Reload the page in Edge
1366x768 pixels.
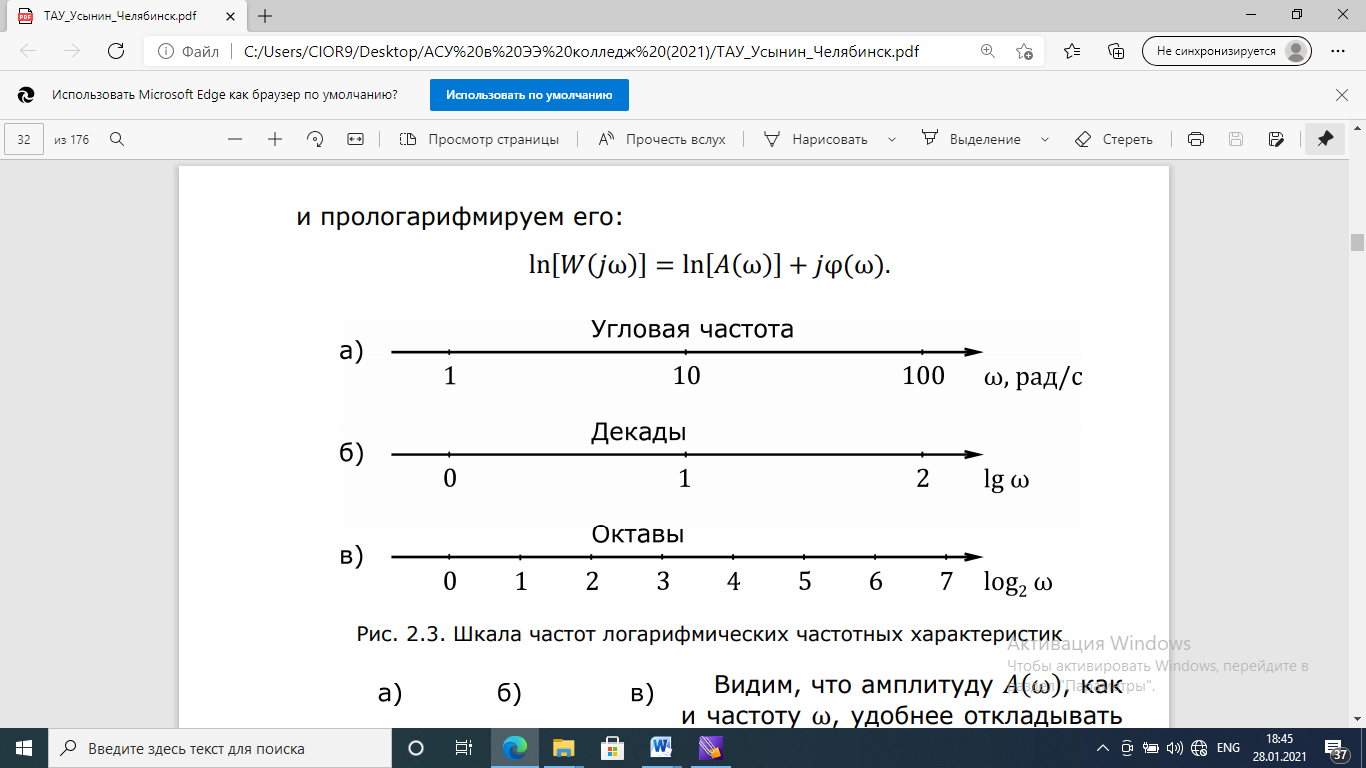pyautogui.click(x=115, y=51)
